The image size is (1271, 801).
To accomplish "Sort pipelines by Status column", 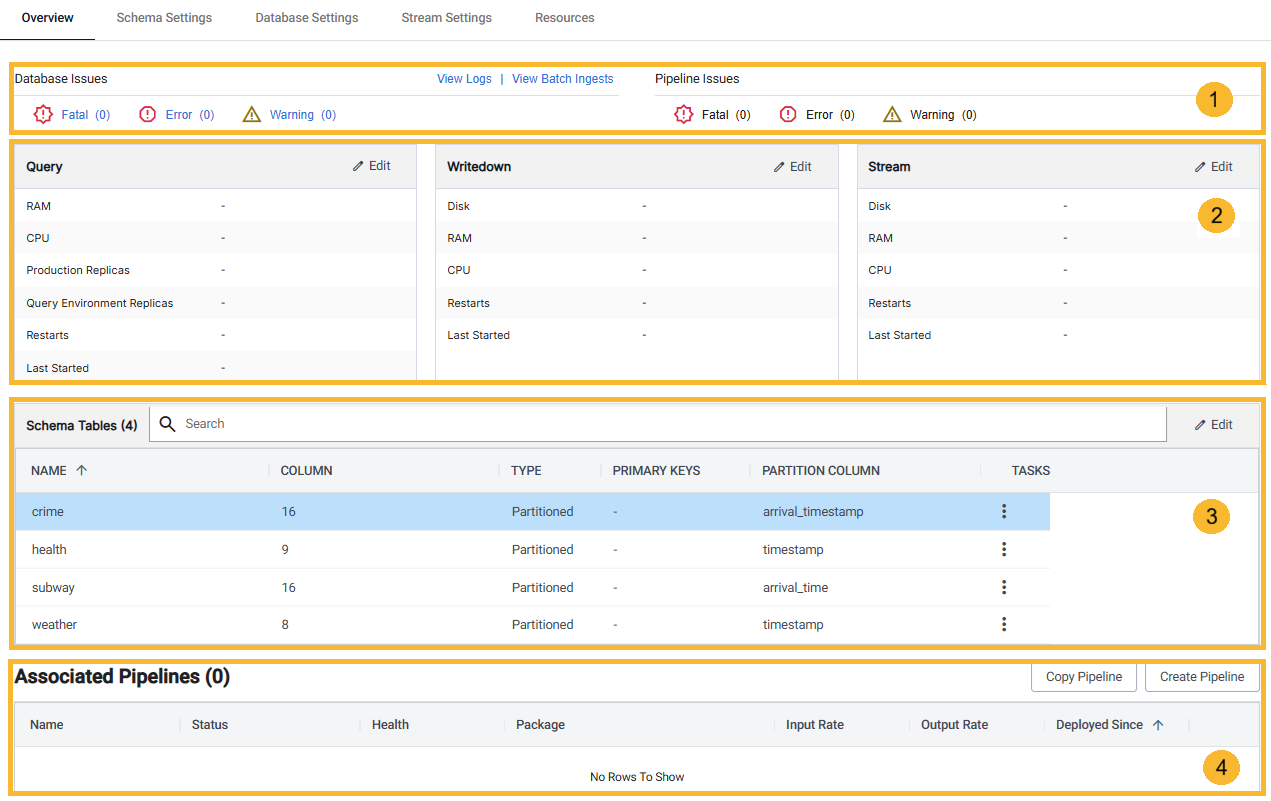I will coord(210,725).
